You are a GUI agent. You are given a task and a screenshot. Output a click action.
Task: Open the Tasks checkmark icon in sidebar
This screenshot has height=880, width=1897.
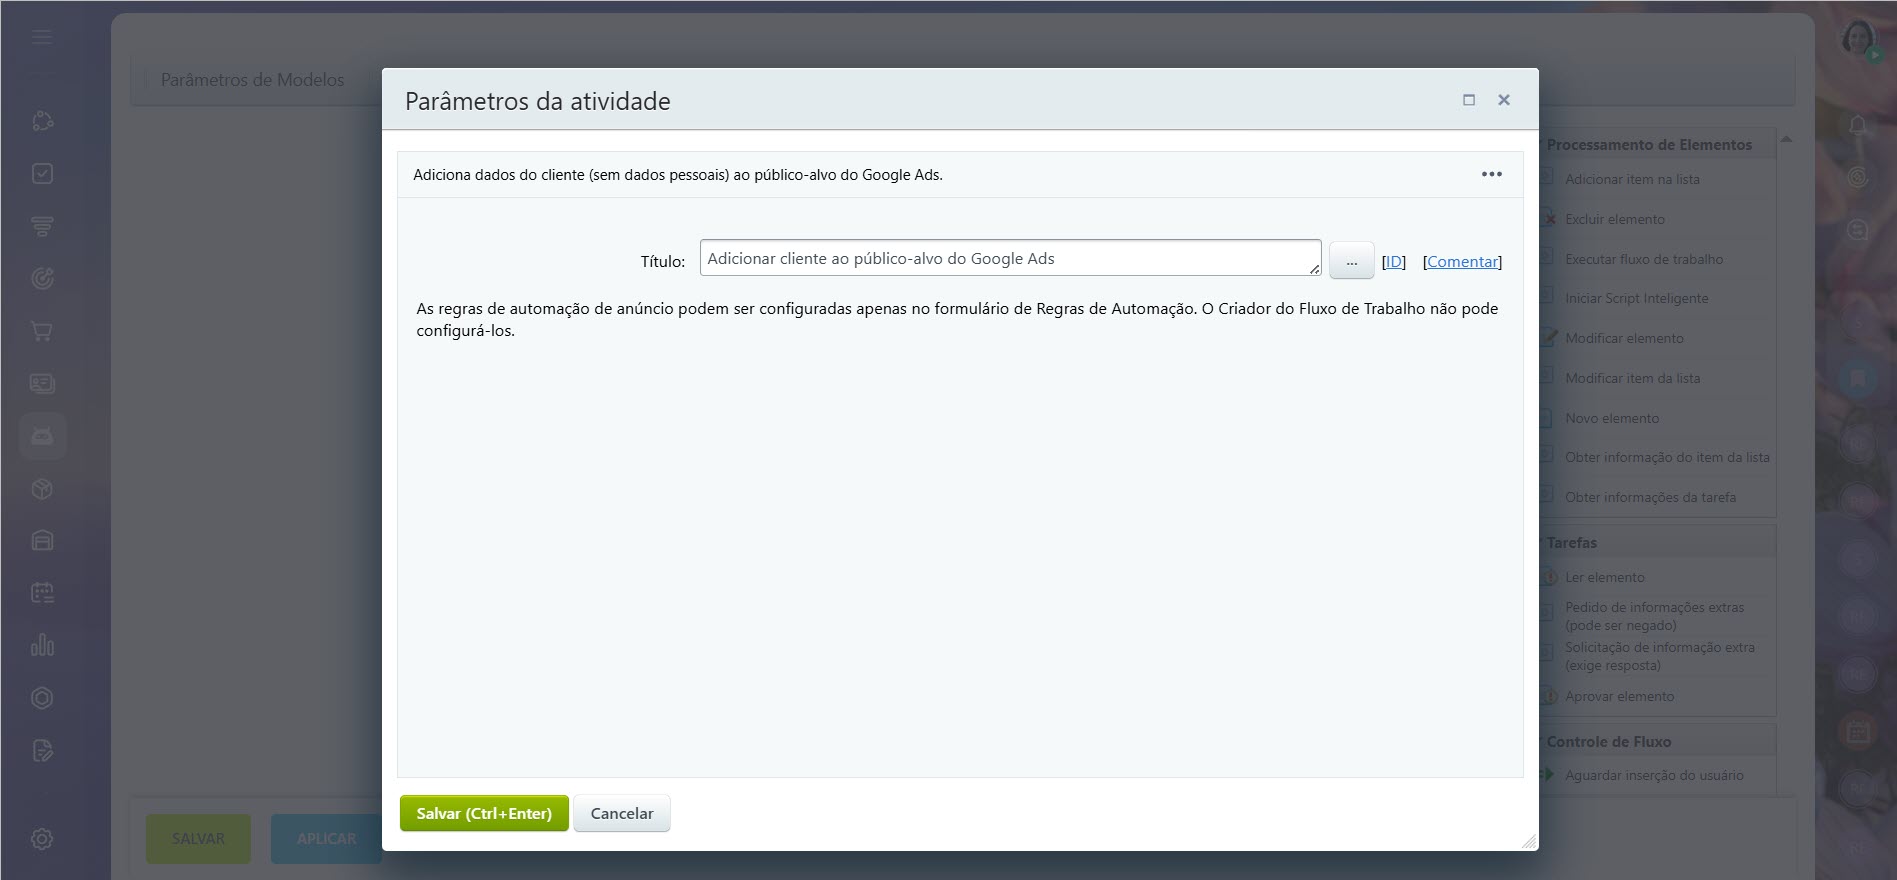(42, 174)
